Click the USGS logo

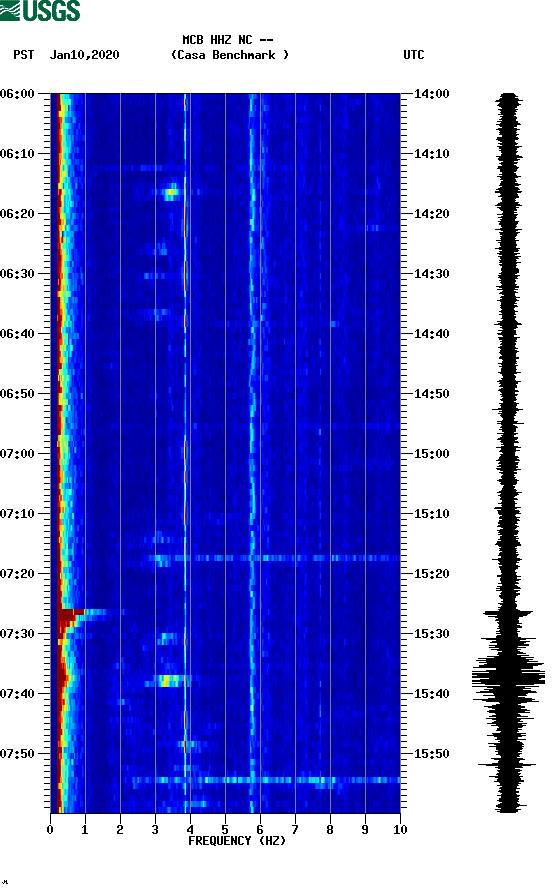tap(40, 10)
